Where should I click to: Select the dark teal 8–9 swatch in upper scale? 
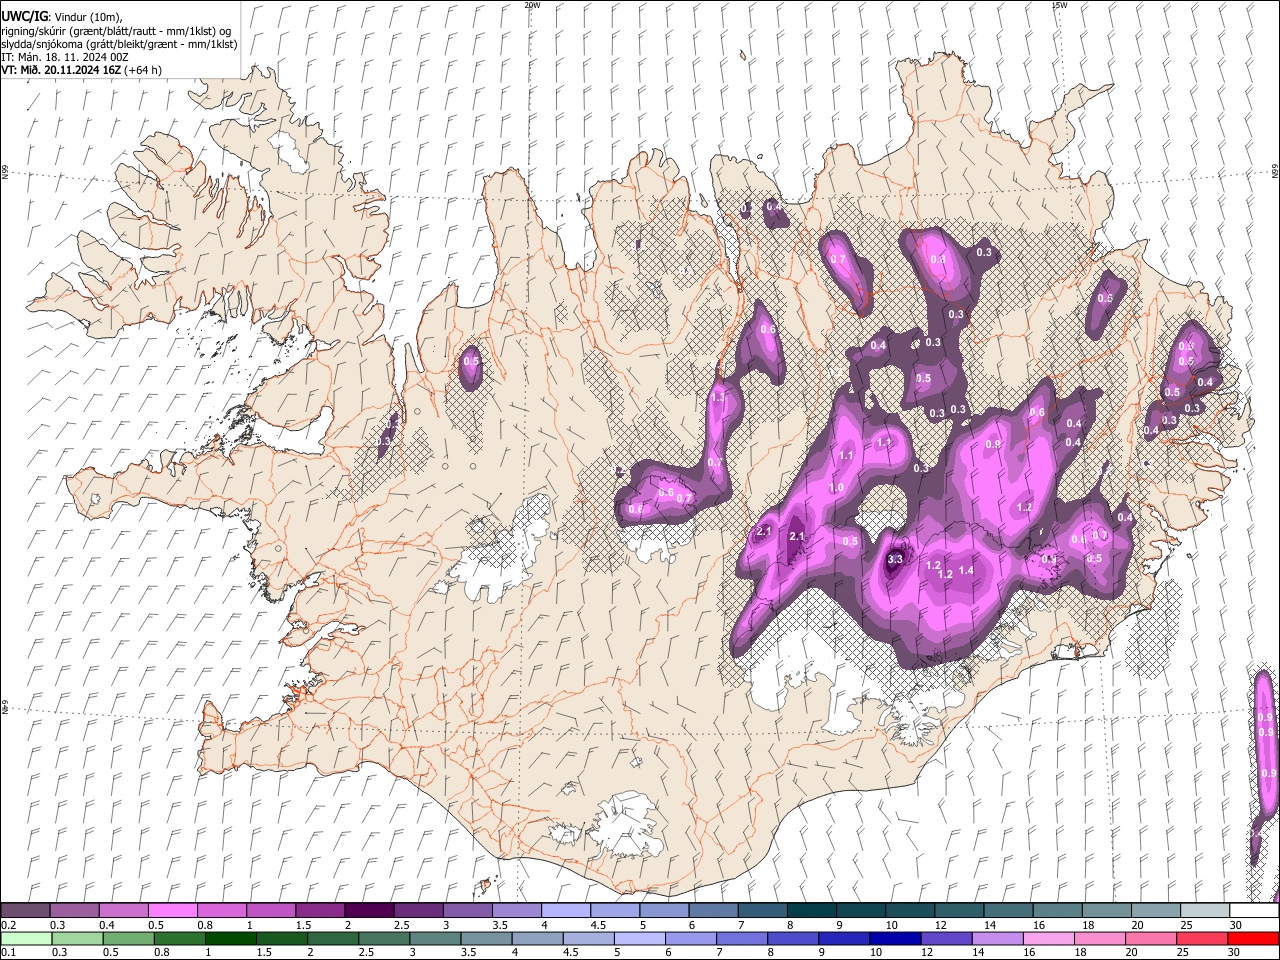[x=811, y=911]
